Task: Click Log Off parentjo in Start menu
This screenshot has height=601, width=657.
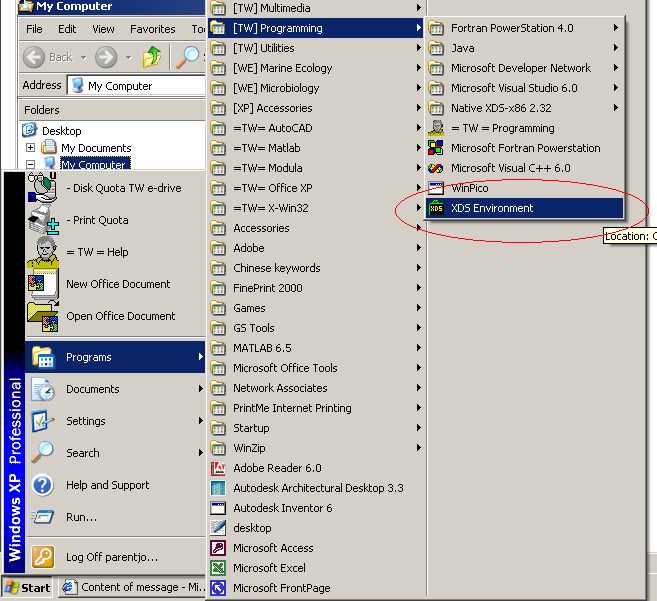Action: 111,557
